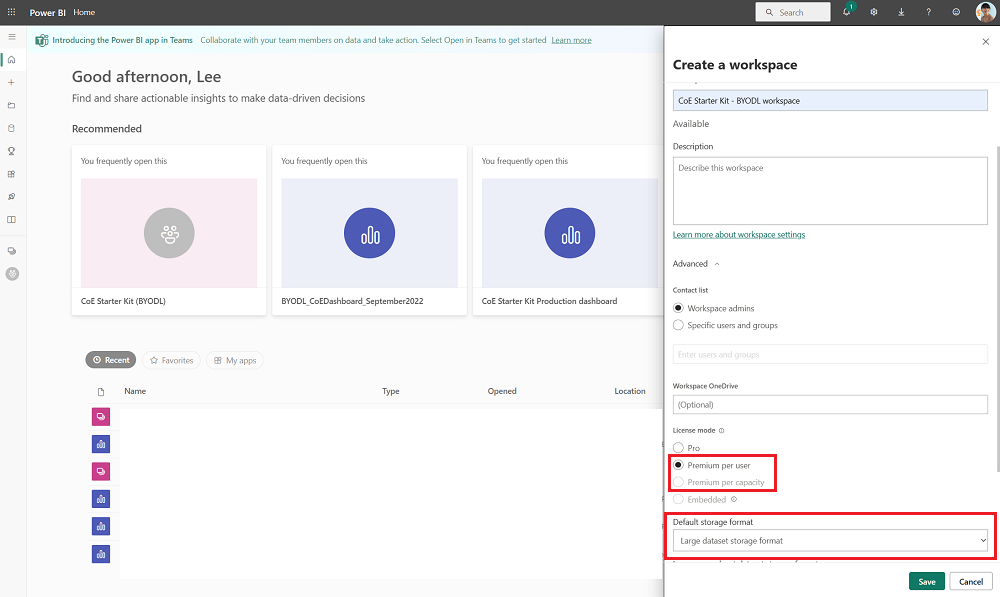Switch to the Recent tab
The image size is (1000, 597).
[x=111, y=360]
